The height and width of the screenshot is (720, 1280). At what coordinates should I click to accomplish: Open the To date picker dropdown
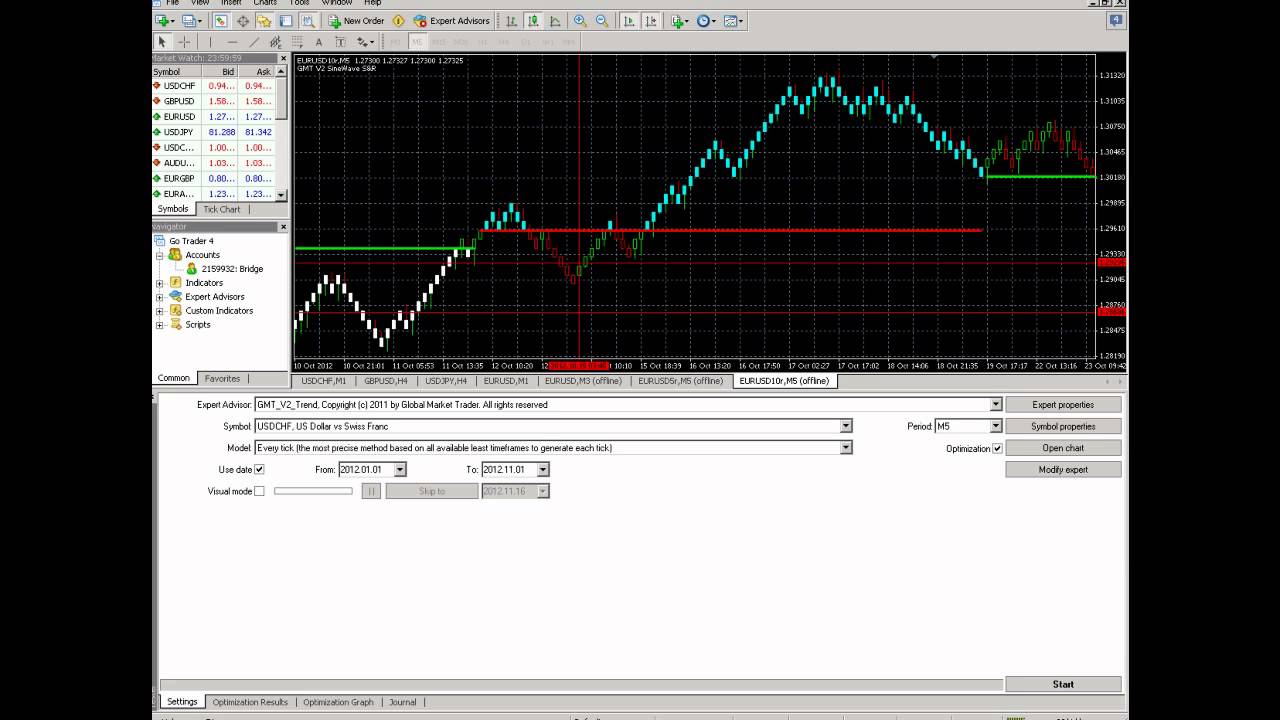tap(543, 469)
